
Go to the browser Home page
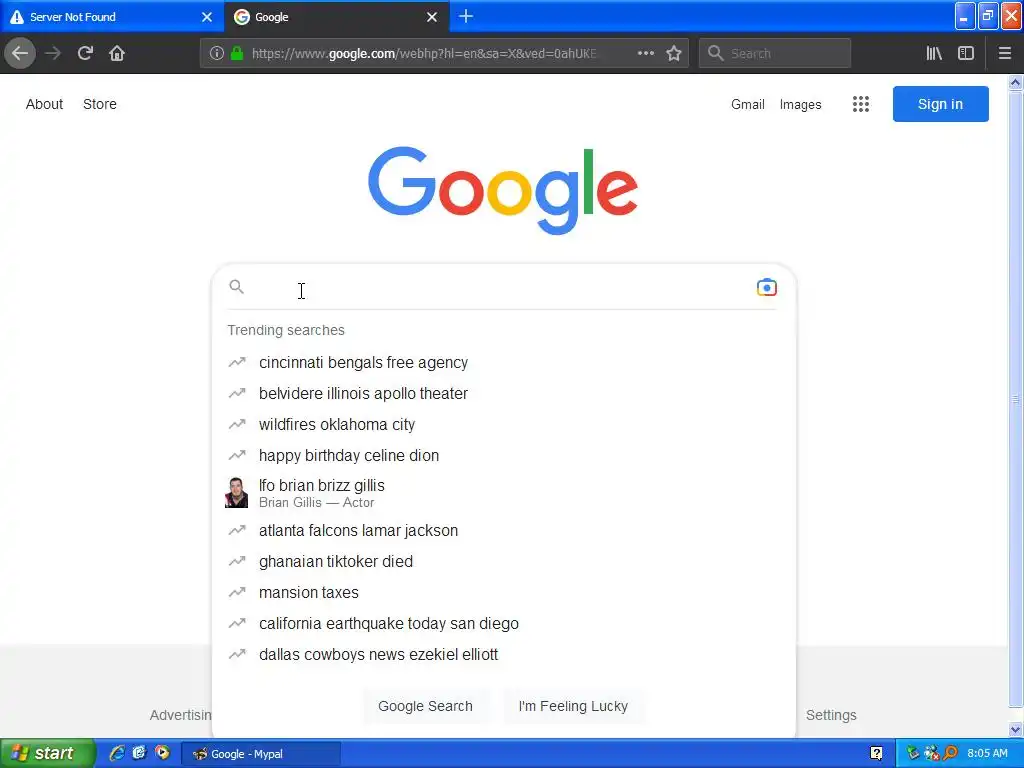117,53
